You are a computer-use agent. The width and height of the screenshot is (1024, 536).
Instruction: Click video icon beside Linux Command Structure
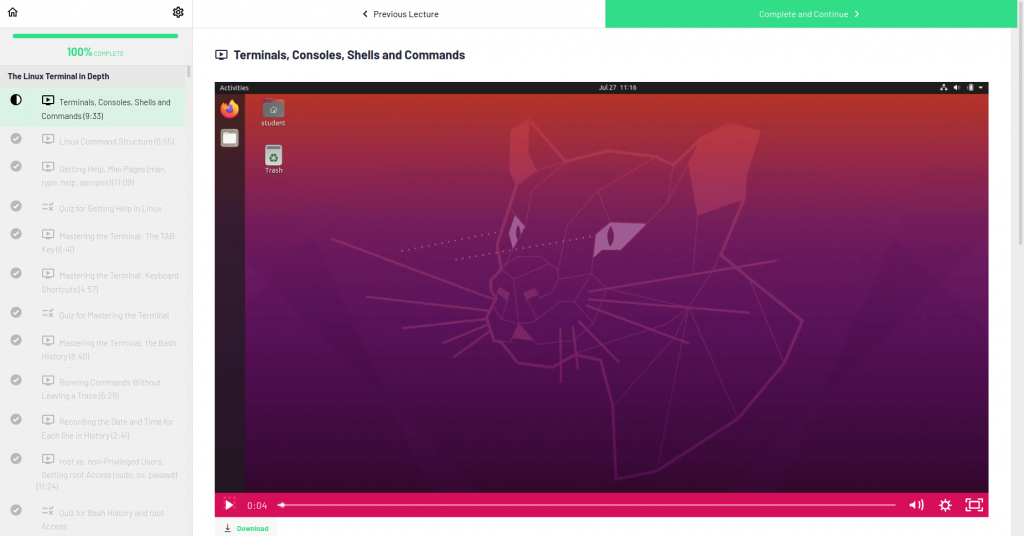[x=48, y=139]
